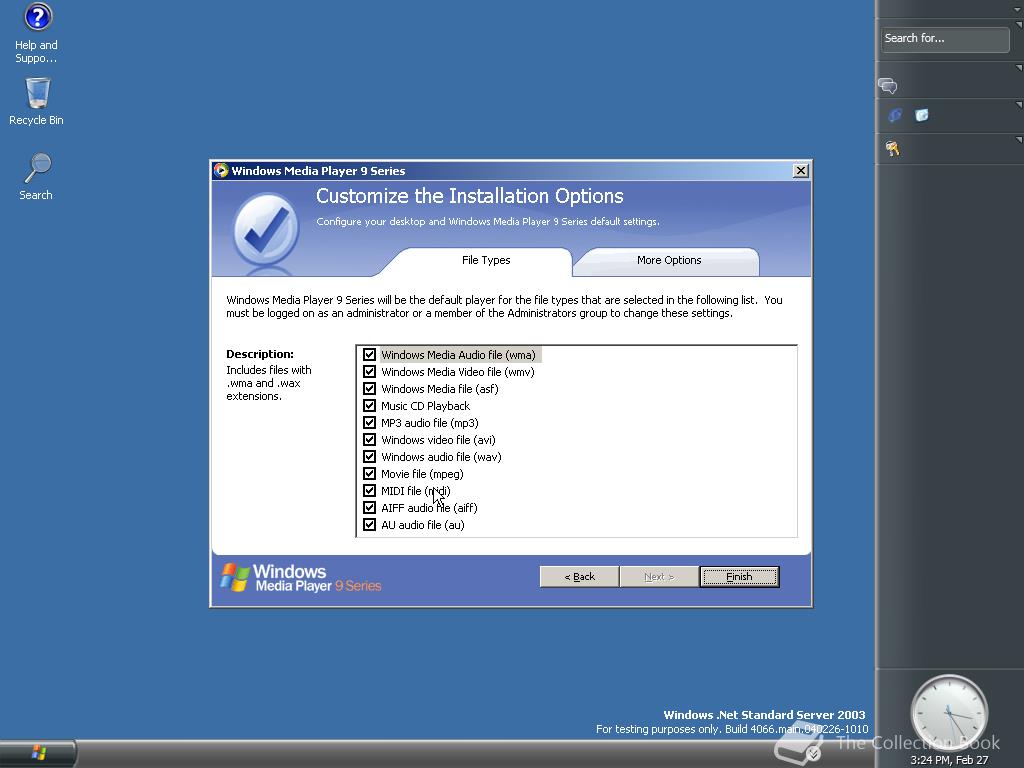1024x768 pixels.
Task: Uncheck Windows Media Audio file (wma)
Action: 370,355
